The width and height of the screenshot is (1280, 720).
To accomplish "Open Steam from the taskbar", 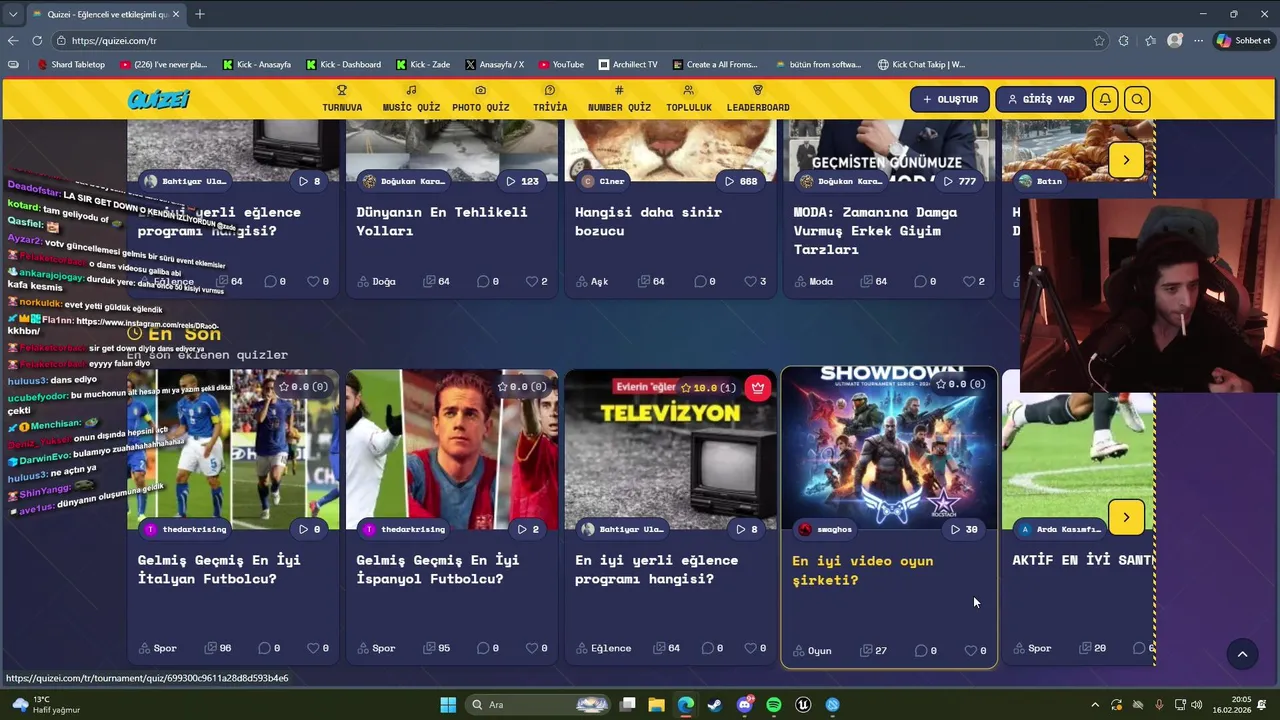I will 715,704.
